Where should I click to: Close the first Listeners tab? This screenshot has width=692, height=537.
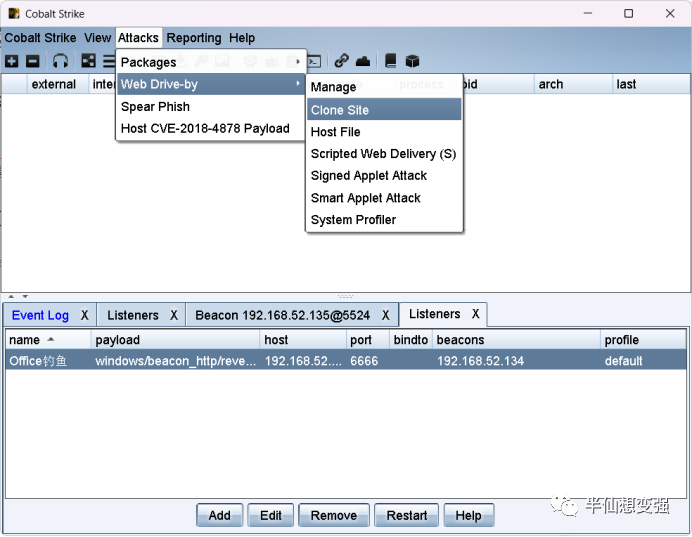pyautogui.click(x=174, y=315)
